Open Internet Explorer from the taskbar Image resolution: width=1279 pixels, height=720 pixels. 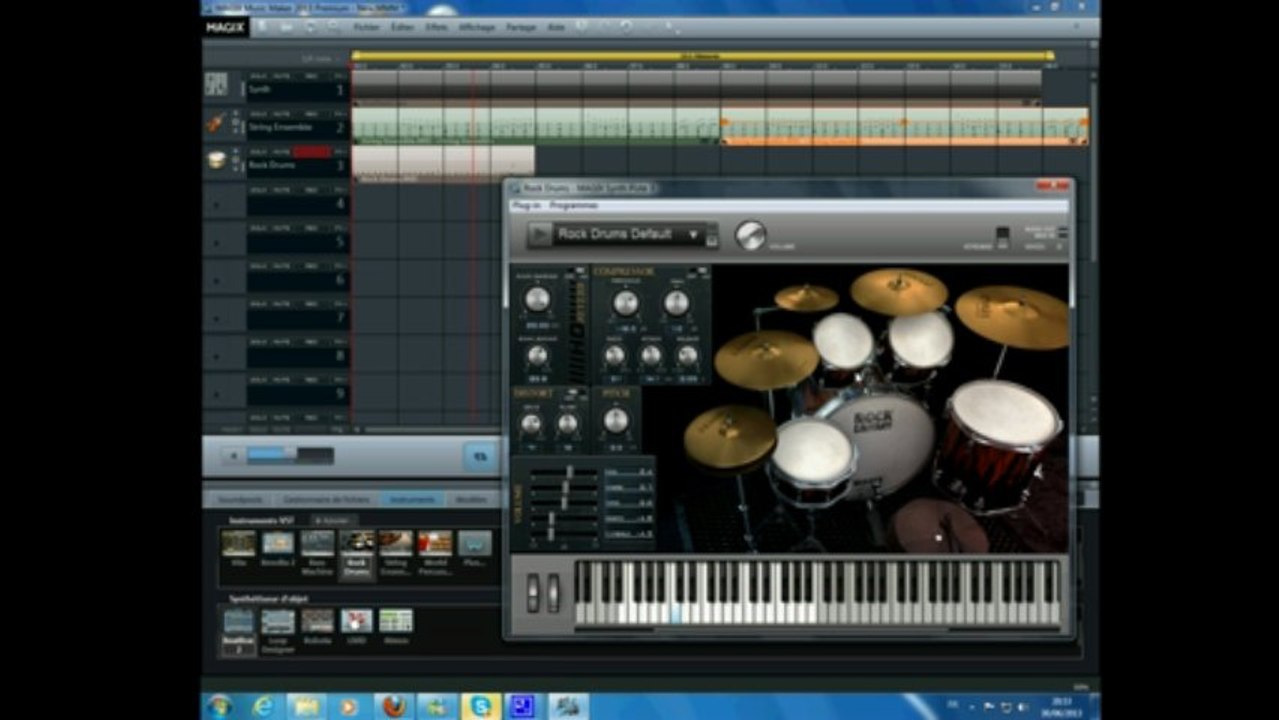[x=262, y=706]
